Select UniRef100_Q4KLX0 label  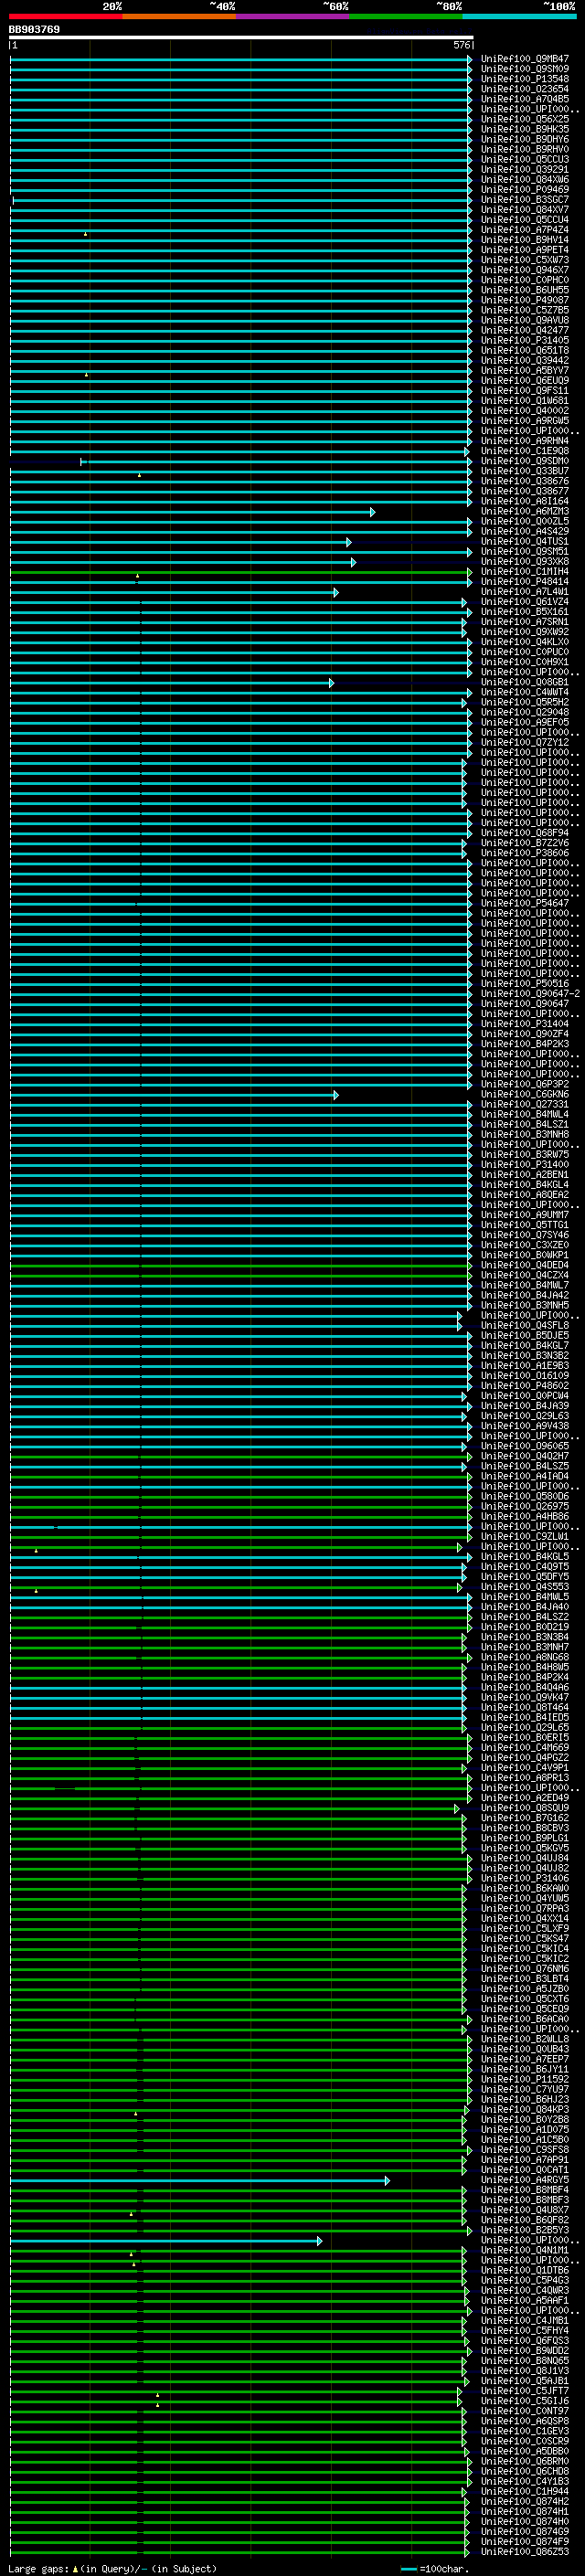click(x=525, y=641)
